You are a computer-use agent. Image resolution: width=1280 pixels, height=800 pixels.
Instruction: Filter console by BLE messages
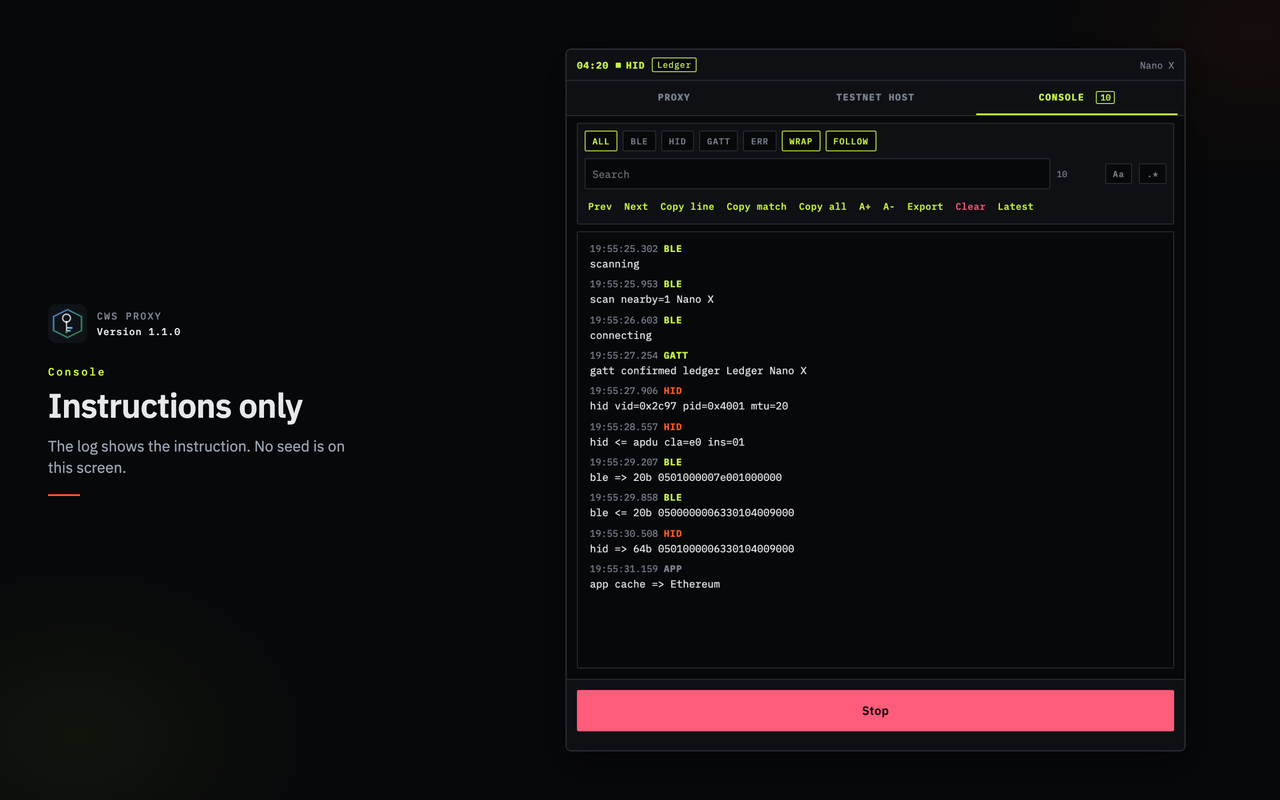click(x=639, y=141)
